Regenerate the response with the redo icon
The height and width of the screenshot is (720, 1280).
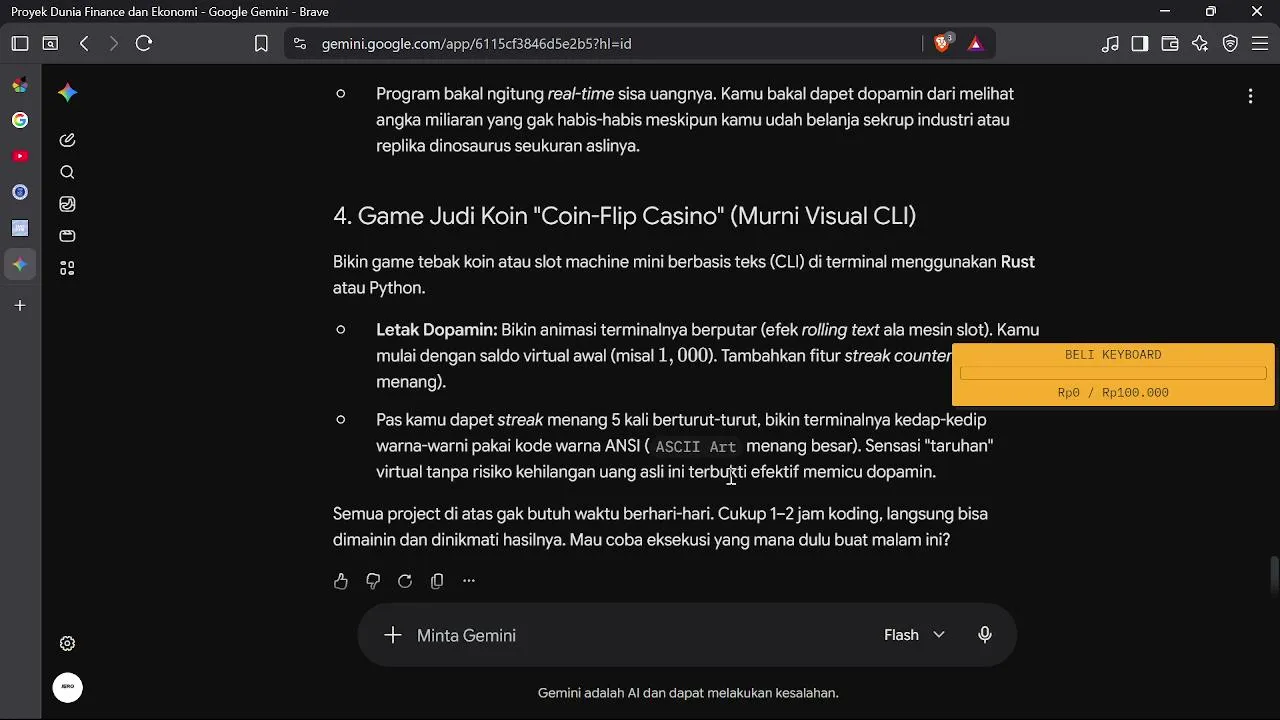click(x=405, y=581)
